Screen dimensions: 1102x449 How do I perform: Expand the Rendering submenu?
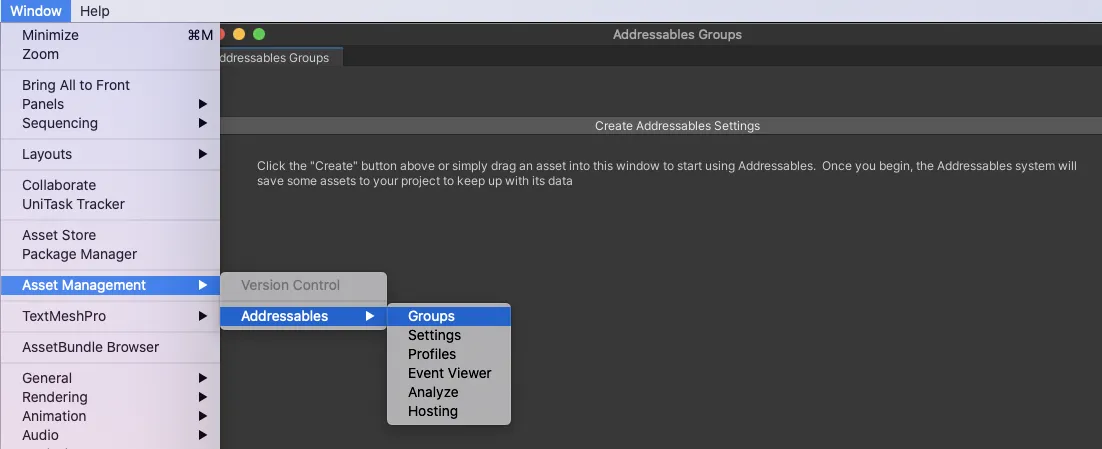tap(110, 396)
